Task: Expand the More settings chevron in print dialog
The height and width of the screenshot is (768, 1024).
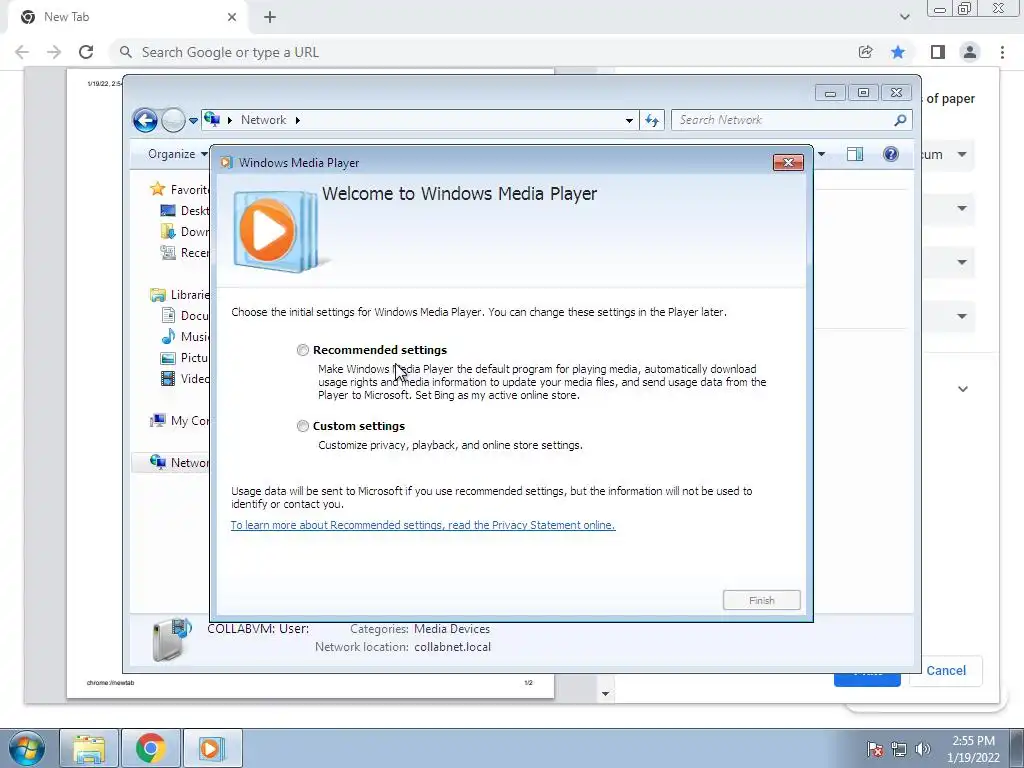Action: 963,389
